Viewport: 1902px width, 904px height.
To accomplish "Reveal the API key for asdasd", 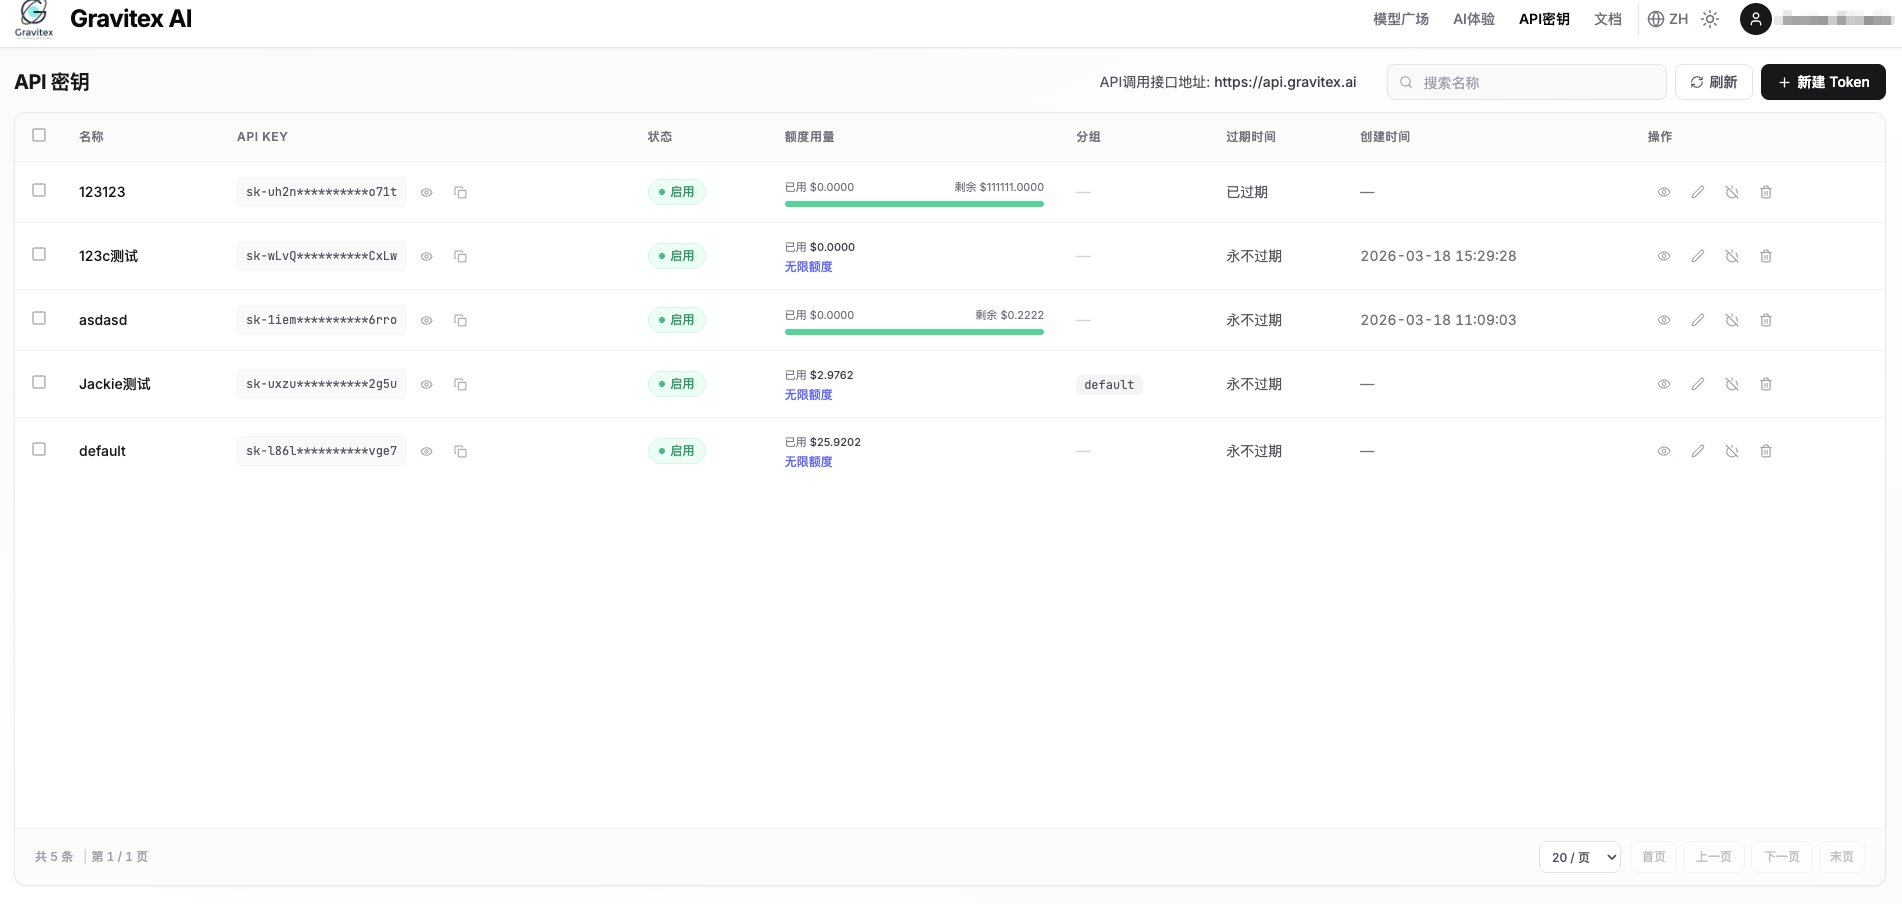I will [x=426, y=320].
